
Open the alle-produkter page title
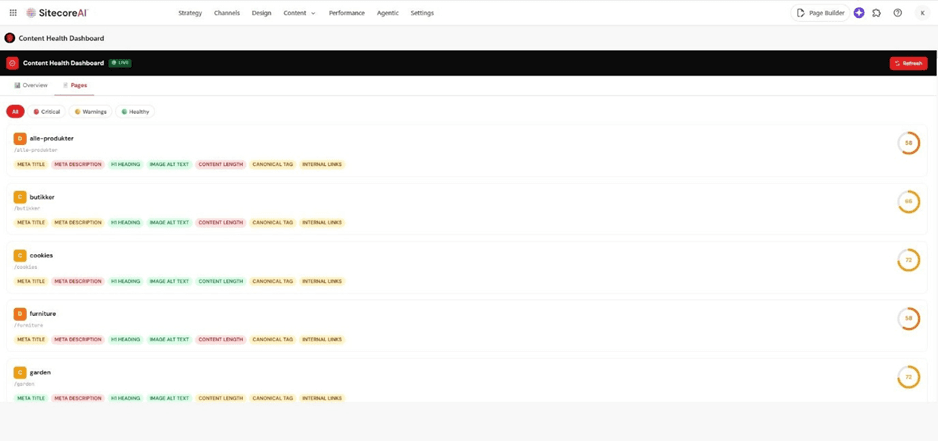tap(51, 138)
